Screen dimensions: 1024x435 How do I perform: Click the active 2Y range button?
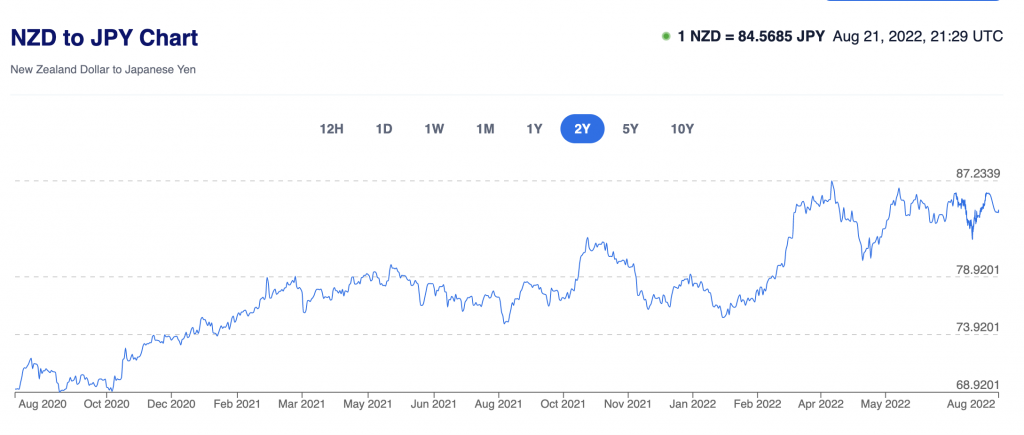(582, 129)
